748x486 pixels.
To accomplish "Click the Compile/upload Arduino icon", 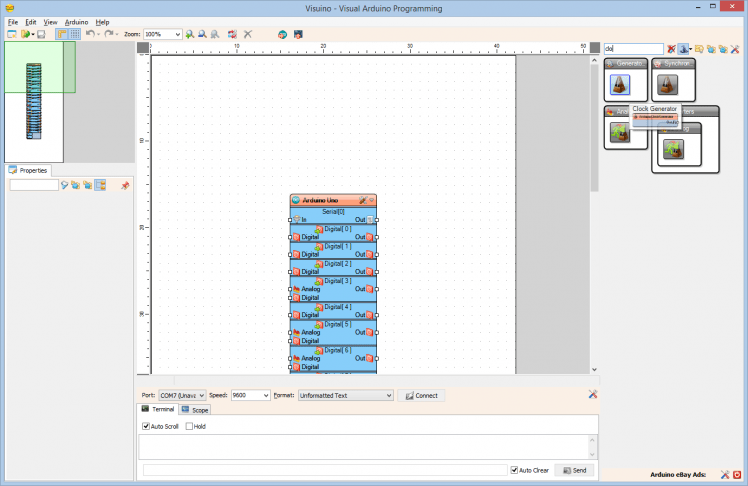I will 282,34.
